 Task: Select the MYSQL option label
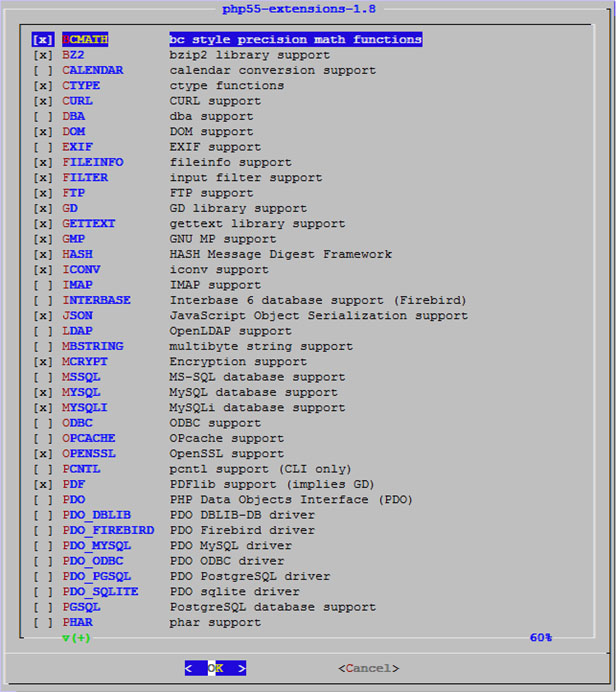(81, 392)
